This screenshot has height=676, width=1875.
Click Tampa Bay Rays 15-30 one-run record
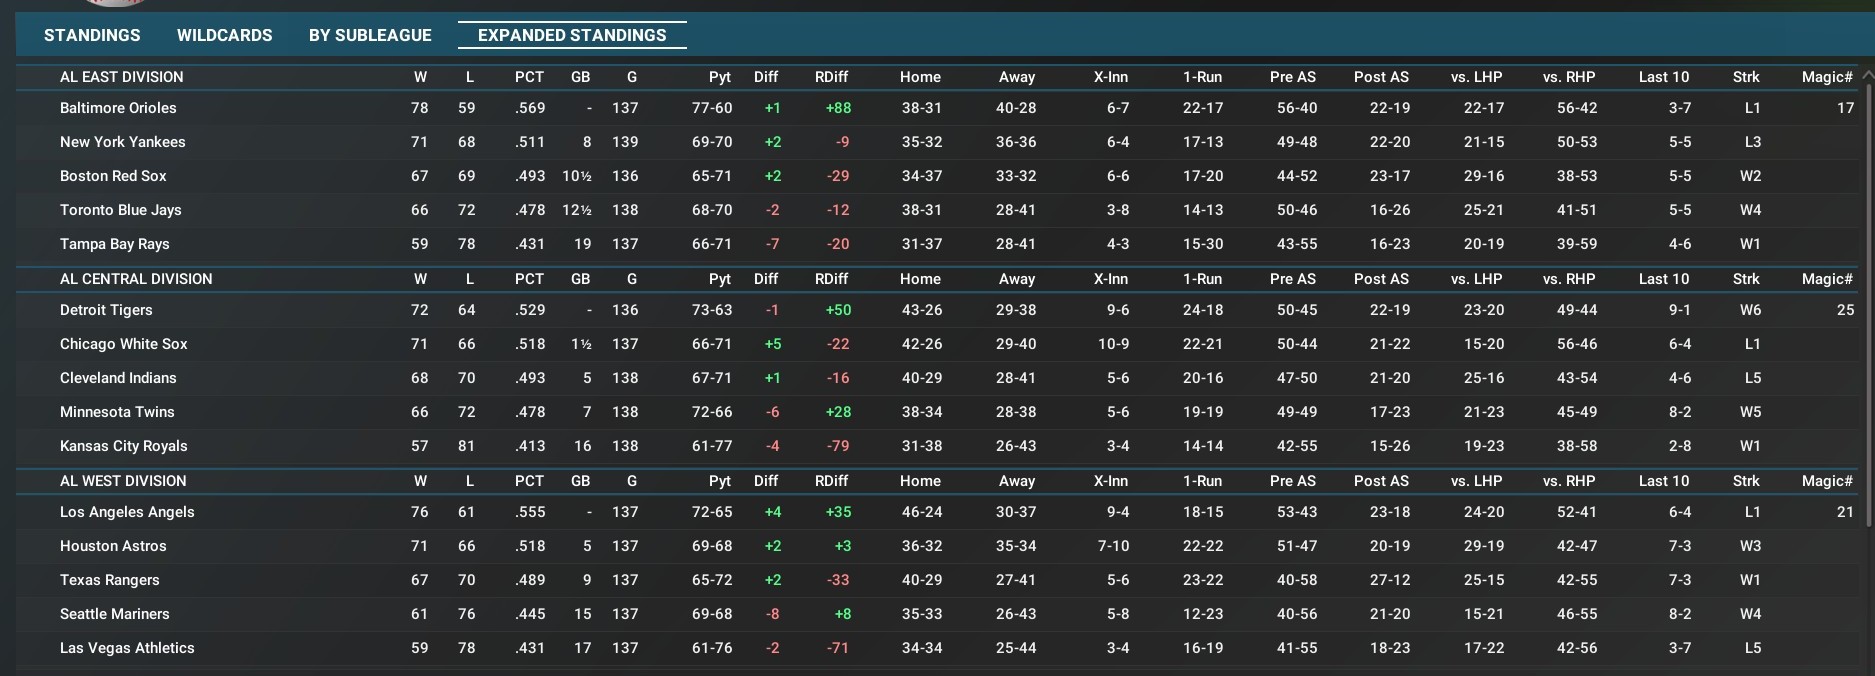1203,244
